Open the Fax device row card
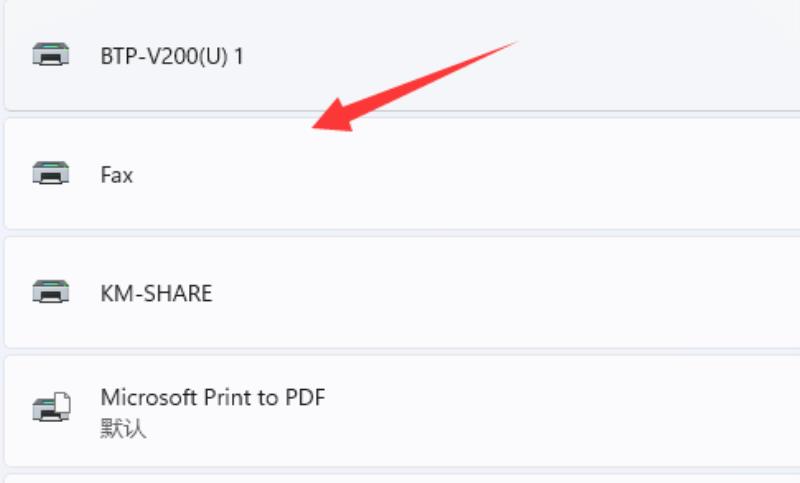The height and width of the screenshot is (483, 800). 402,174
